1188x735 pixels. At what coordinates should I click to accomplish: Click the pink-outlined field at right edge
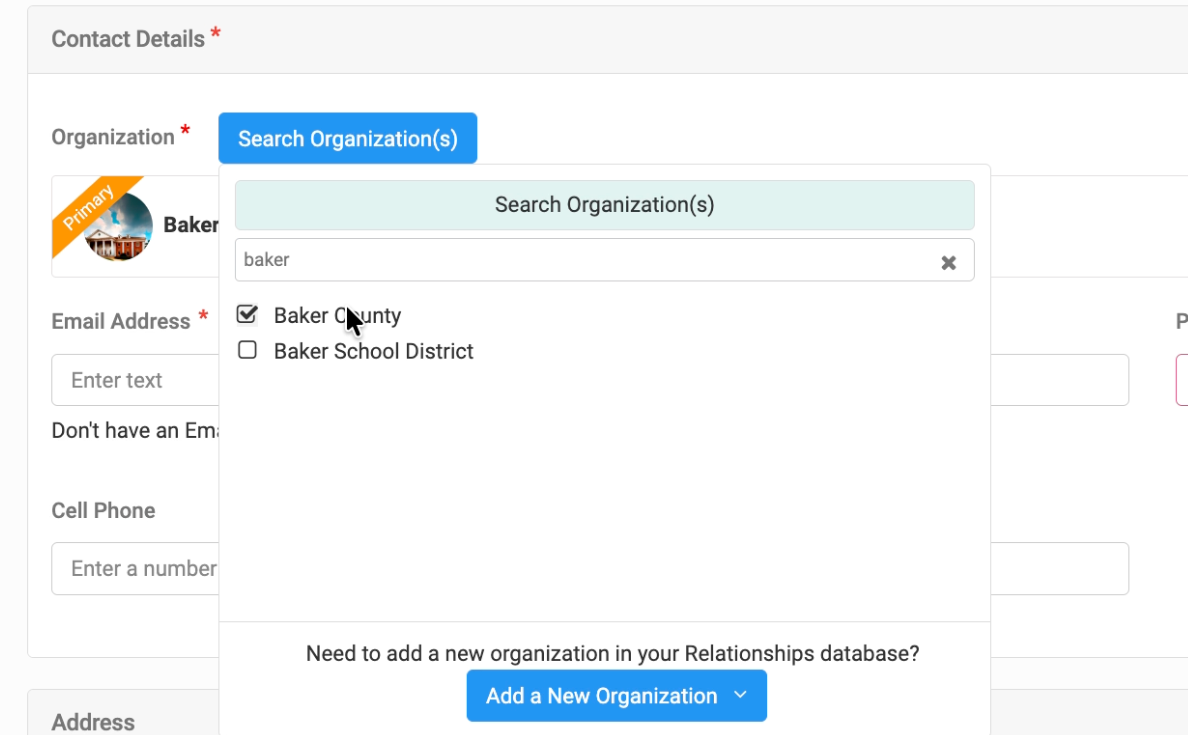pyautogui.click(x=1182, y=380)
